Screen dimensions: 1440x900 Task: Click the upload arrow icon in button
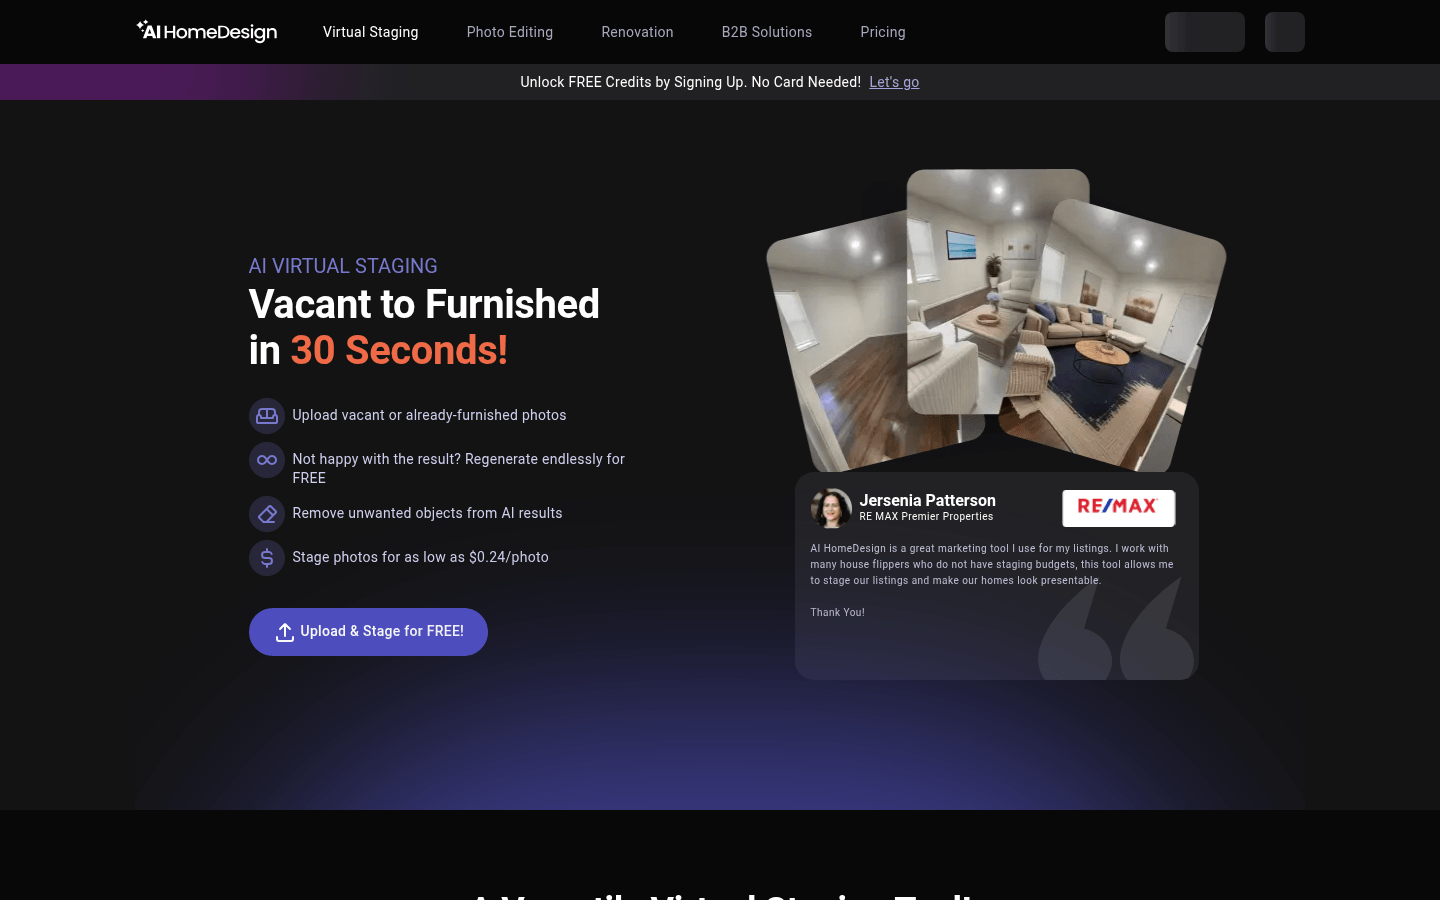285,632
